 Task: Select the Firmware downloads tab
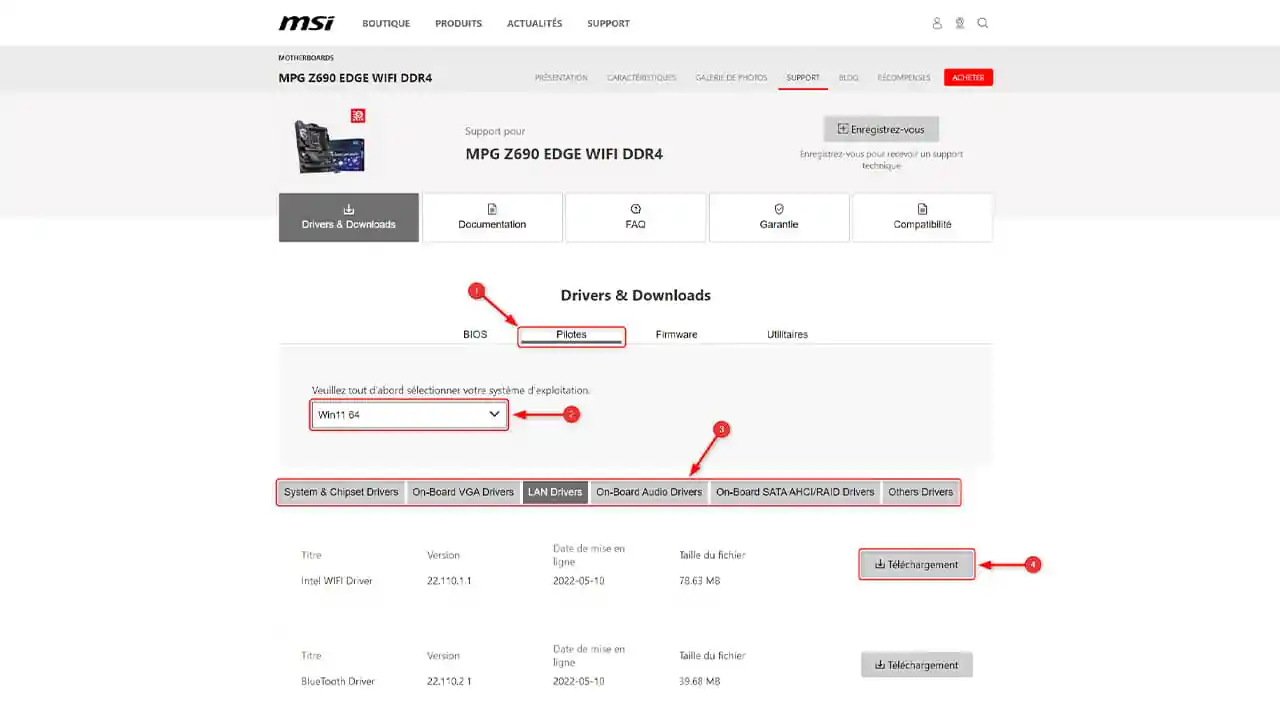[x=676, y=334]
